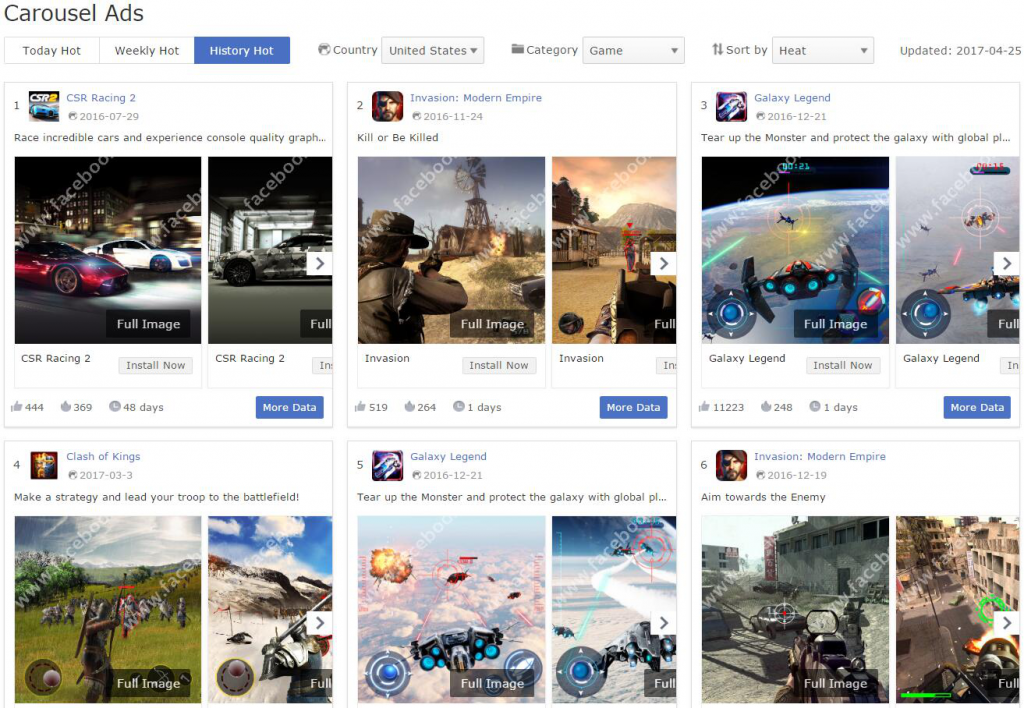The width and height of the screenshot is (1024, 708).
Task: Click the sort arrows icon beside Sort by
Action: (717, 49)
